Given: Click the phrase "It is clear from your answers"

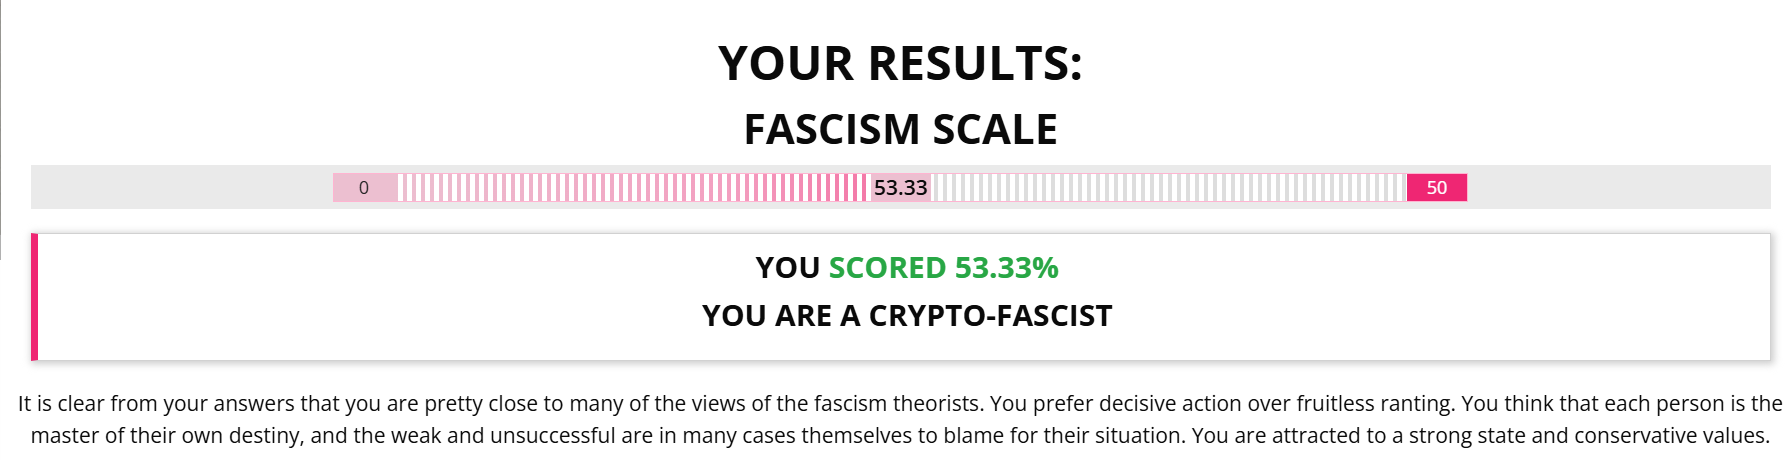Looking at the screenshot, I should tap(155, 404).
